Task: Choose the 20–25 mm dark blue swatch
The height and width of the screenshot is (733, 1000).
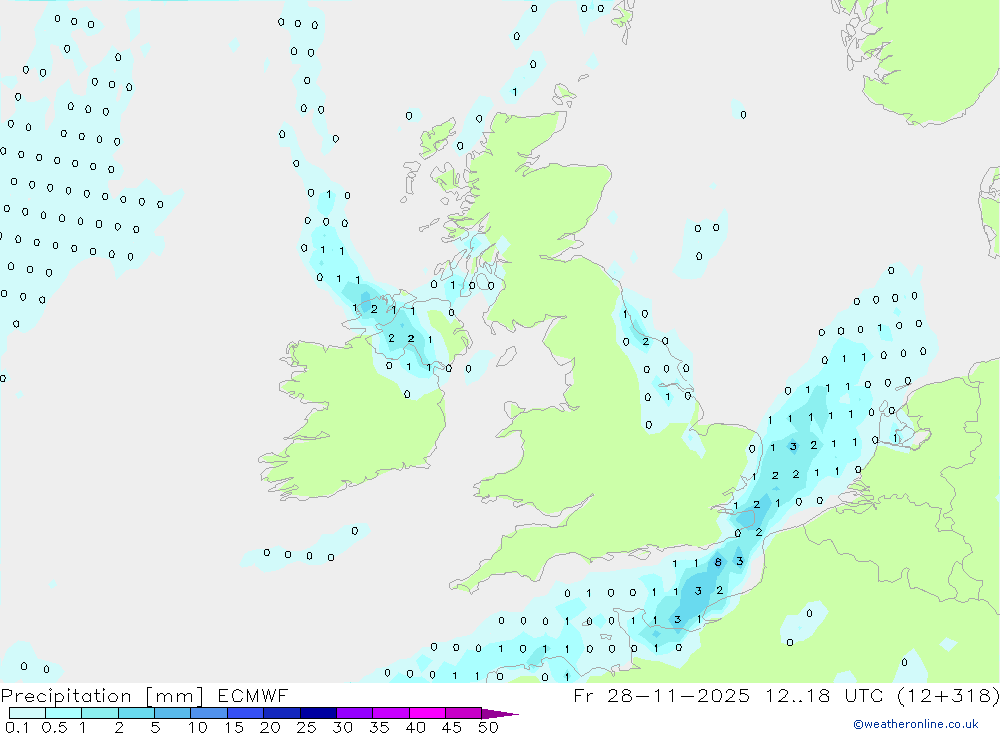Action: click(x=282, y=713)
